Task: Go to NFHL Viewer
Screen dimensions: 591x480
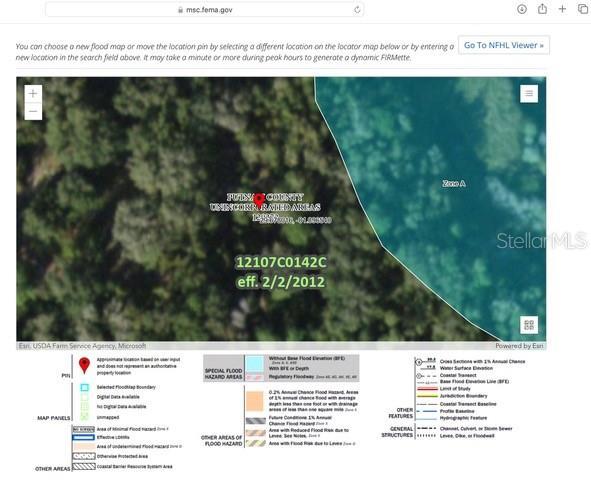Action: [504, 45]
